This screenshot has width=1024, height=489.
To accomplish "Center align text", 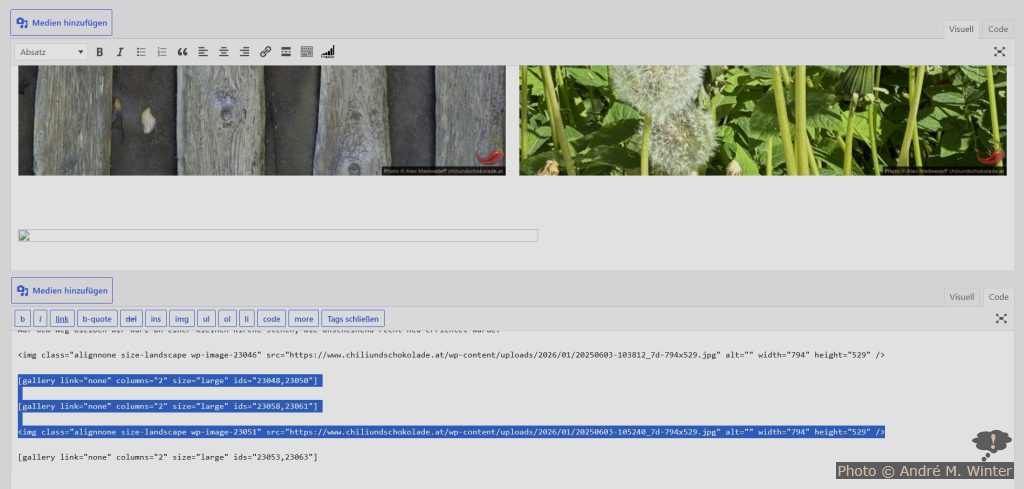I will (x=223, y=52).
